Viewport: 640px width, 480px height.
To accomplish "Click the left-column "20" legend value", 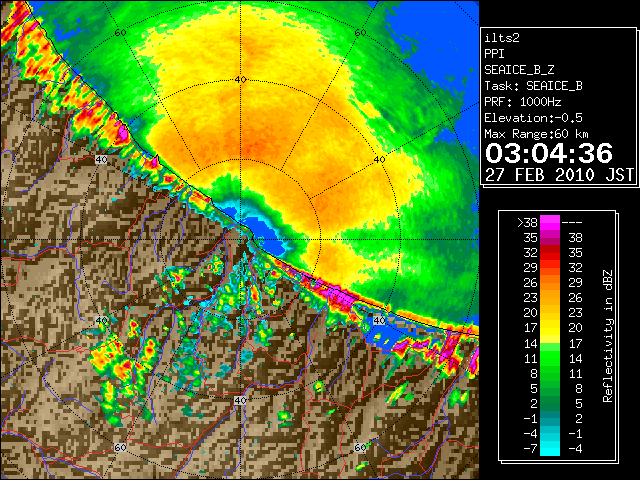I will (x=531, y=313).
